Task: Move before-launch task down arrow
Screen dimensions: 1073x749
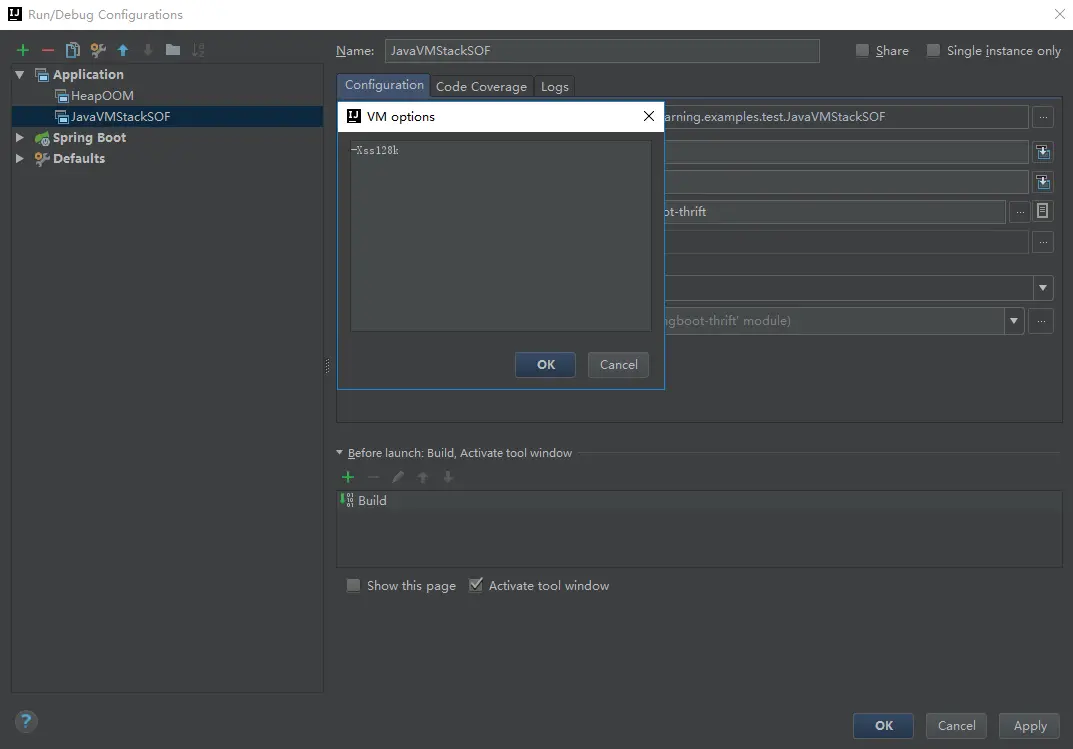Action: click(448, 477)
